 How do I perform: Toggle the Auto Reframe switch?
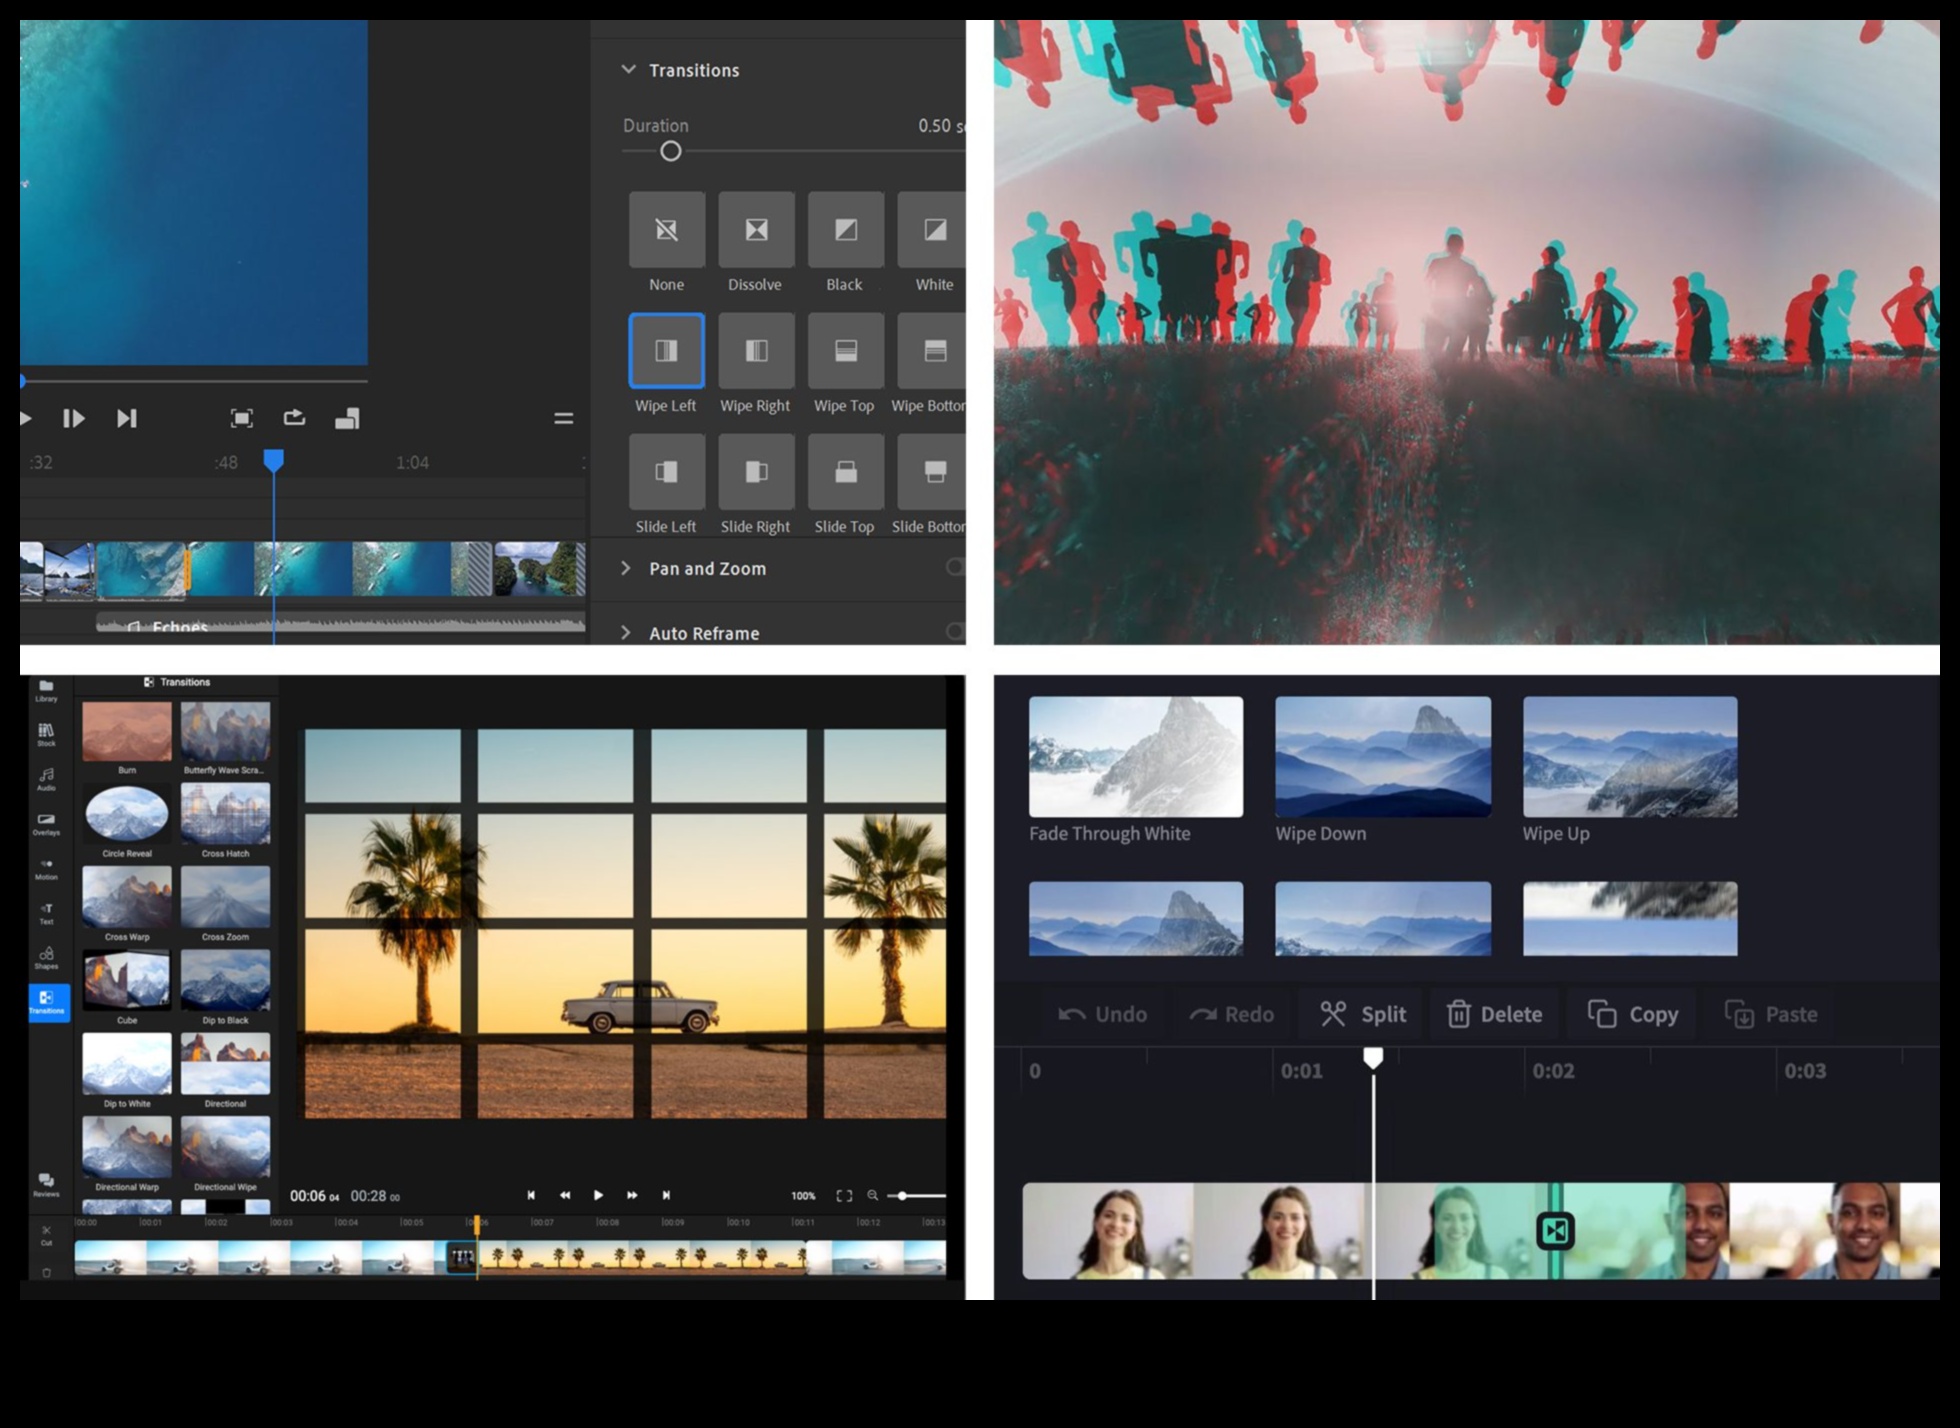955,632
